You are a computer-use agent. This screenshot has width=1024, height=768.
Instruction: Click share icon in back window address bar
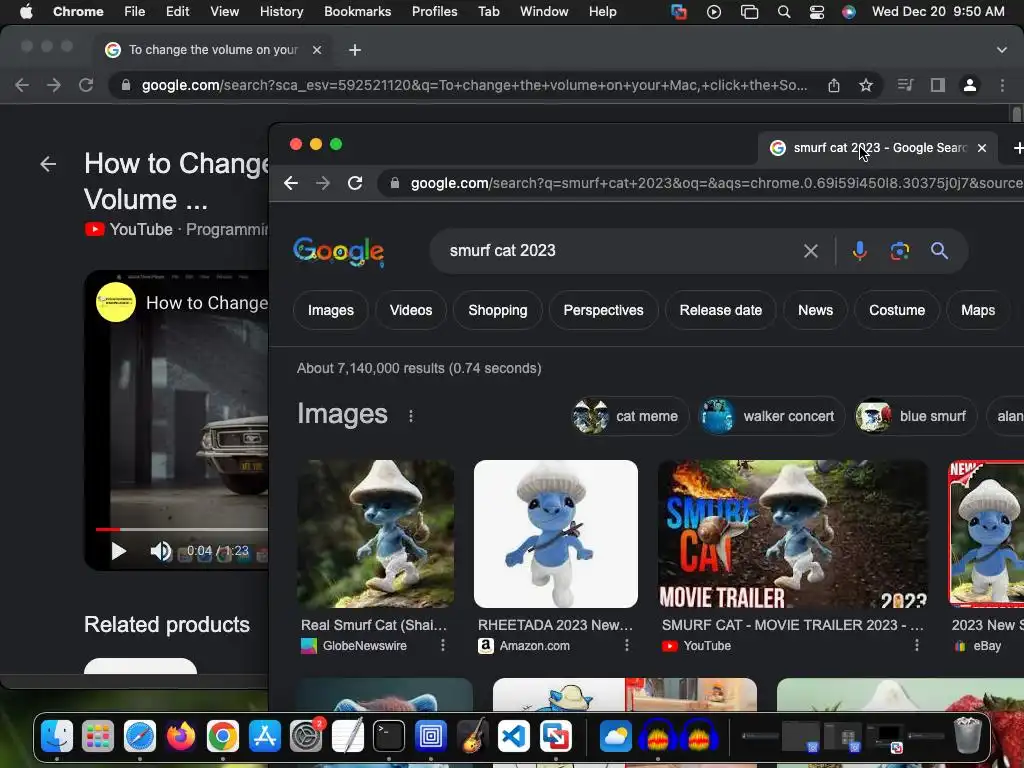[834, 85]
